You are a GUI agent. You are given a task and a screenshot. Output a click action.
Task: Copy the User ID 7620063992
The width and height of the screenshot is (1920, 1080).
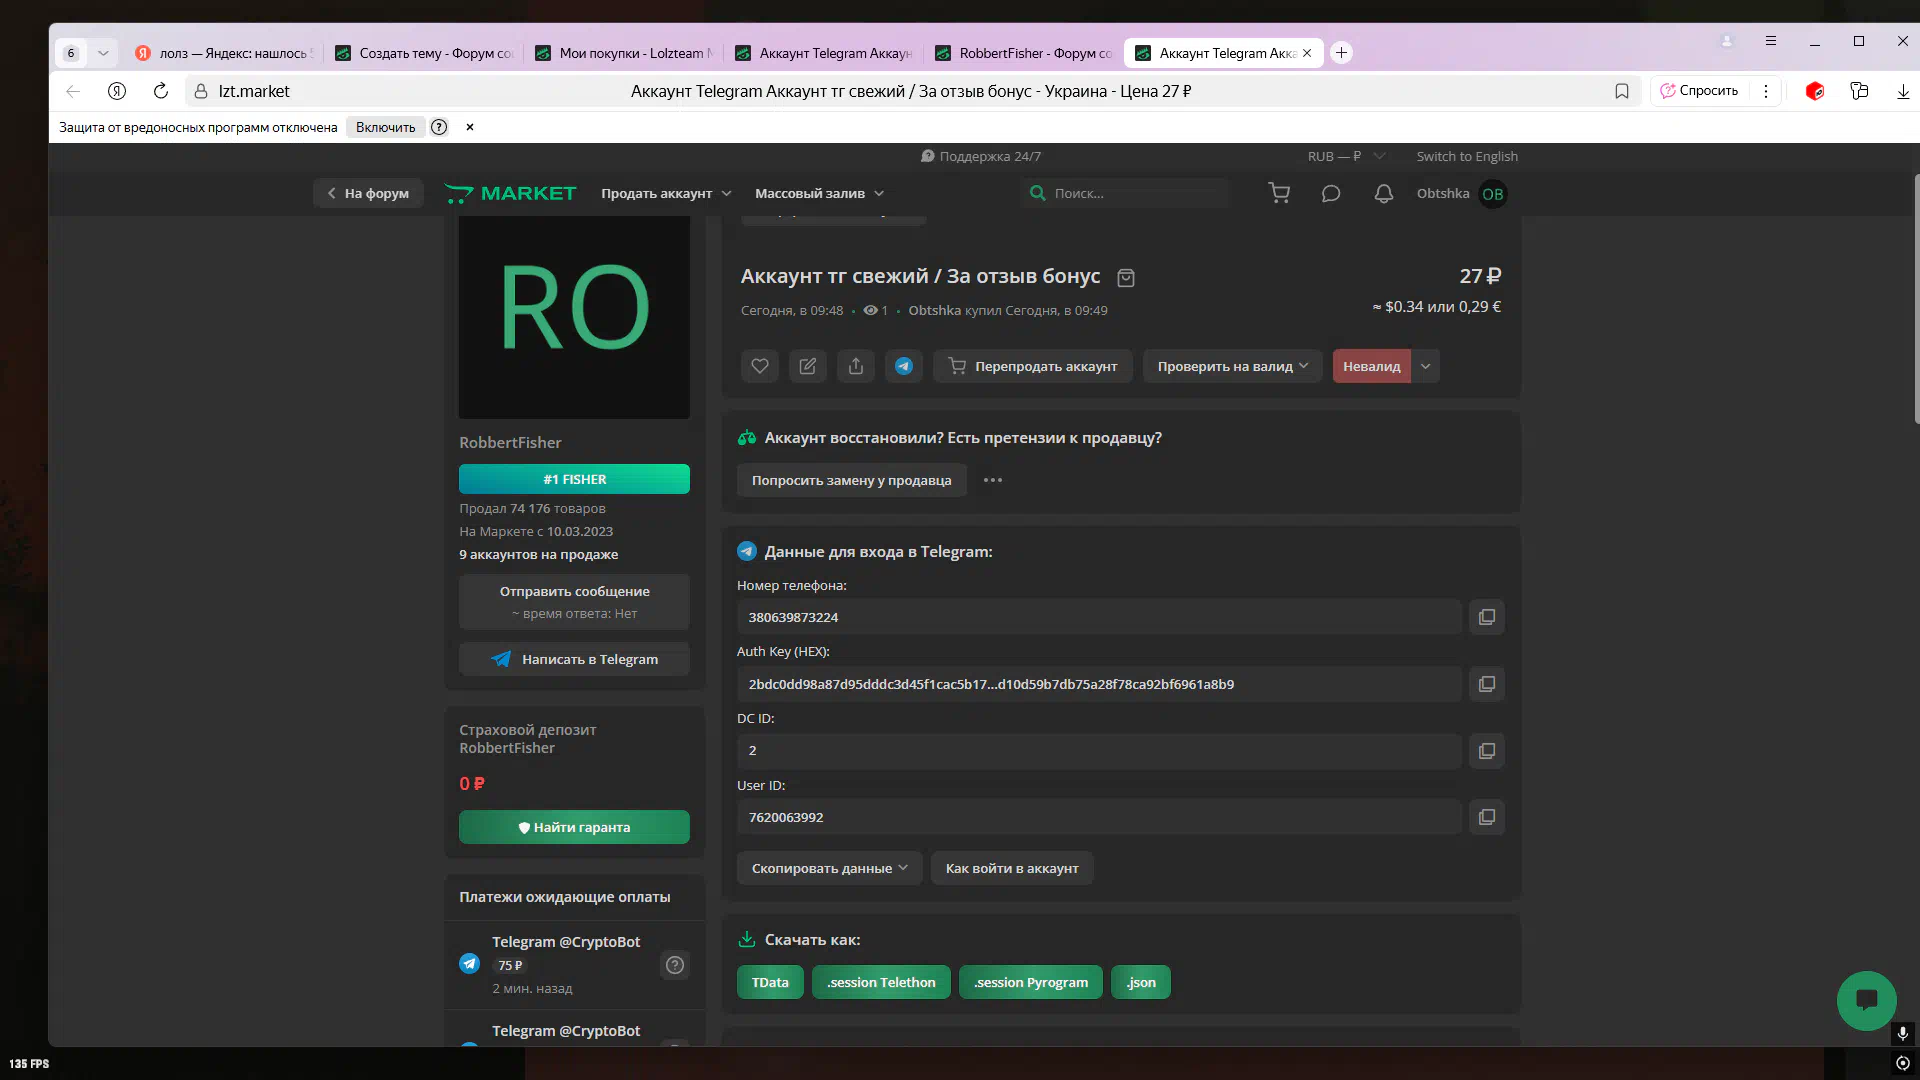pyautogui.click(x=1487, y=817)
